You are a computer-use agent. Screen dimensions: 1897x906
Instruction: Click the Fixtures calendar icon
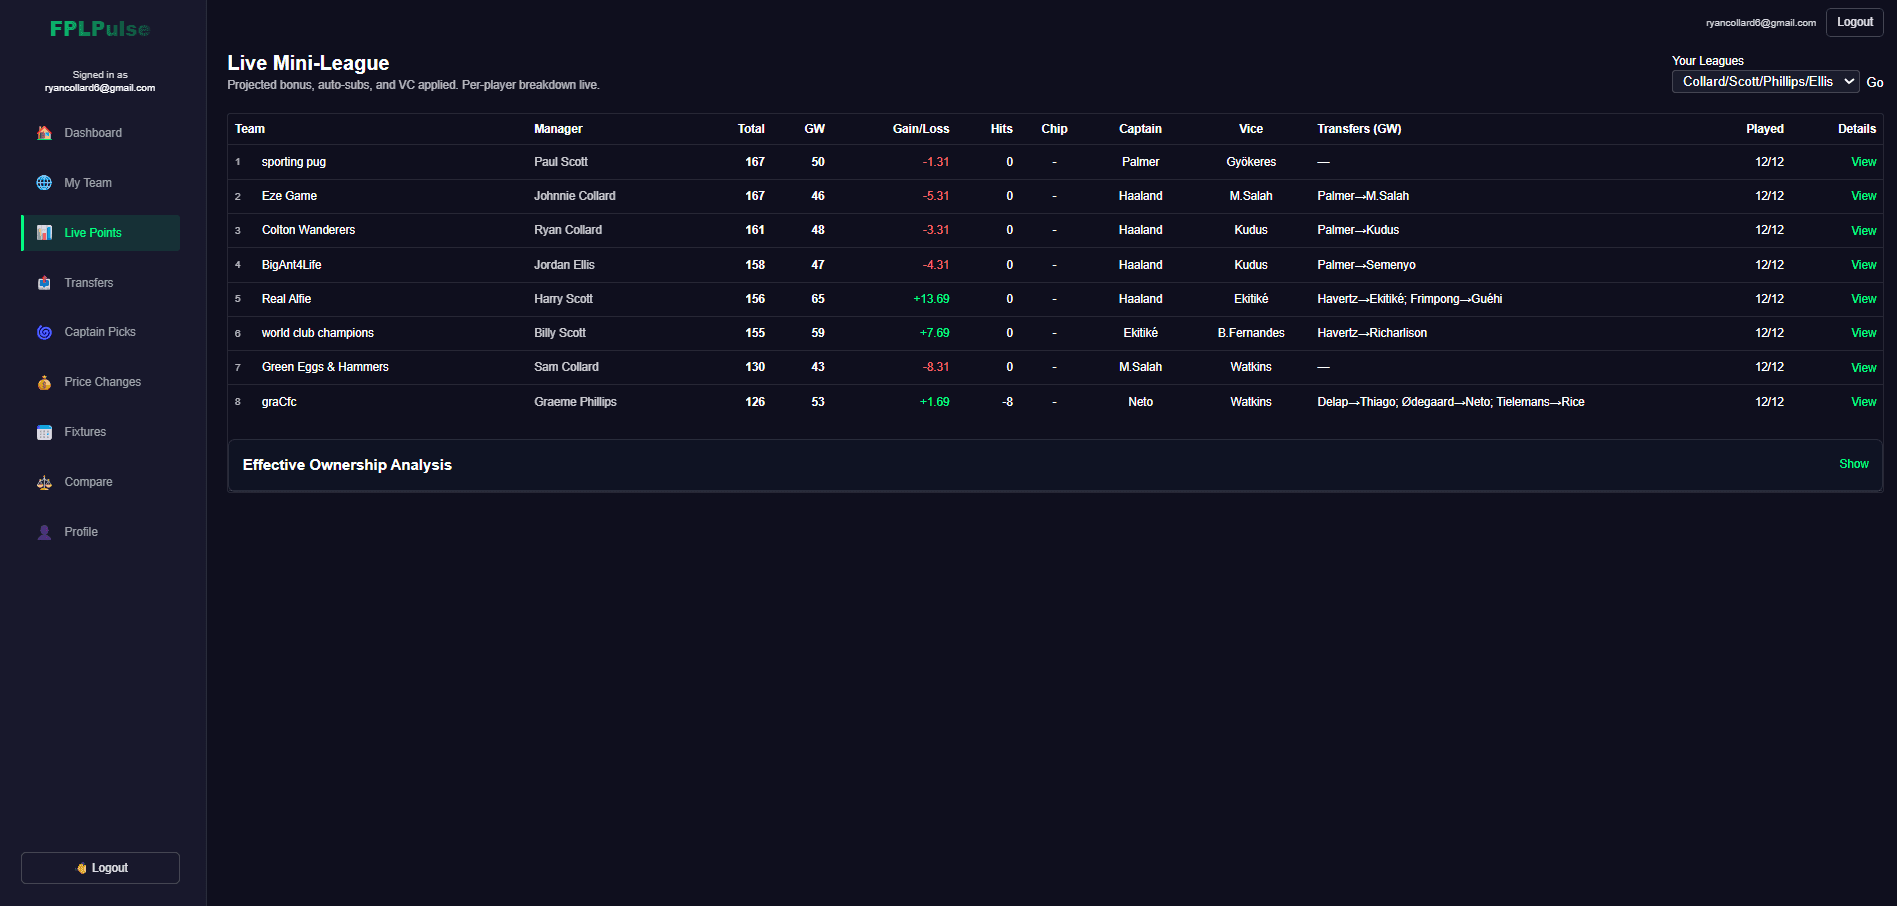[x=44, y=432]
